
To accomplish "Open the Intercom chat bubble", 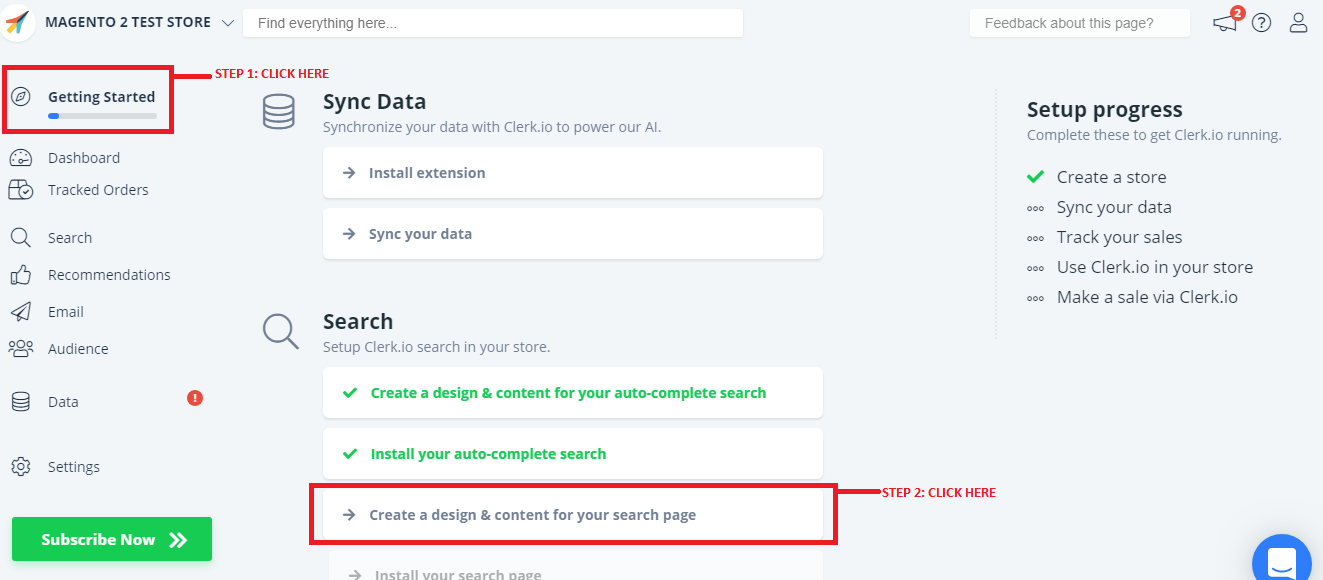I will (1282, 560).
